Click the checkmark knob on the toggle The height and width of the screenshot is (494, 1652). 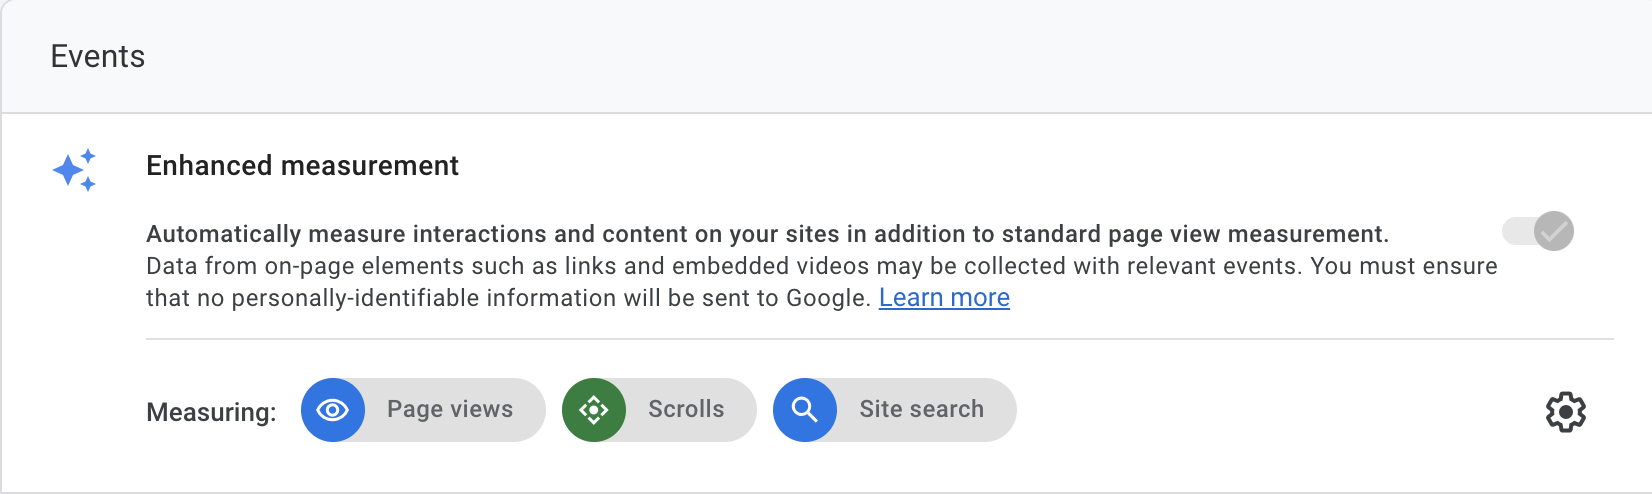1554,231
